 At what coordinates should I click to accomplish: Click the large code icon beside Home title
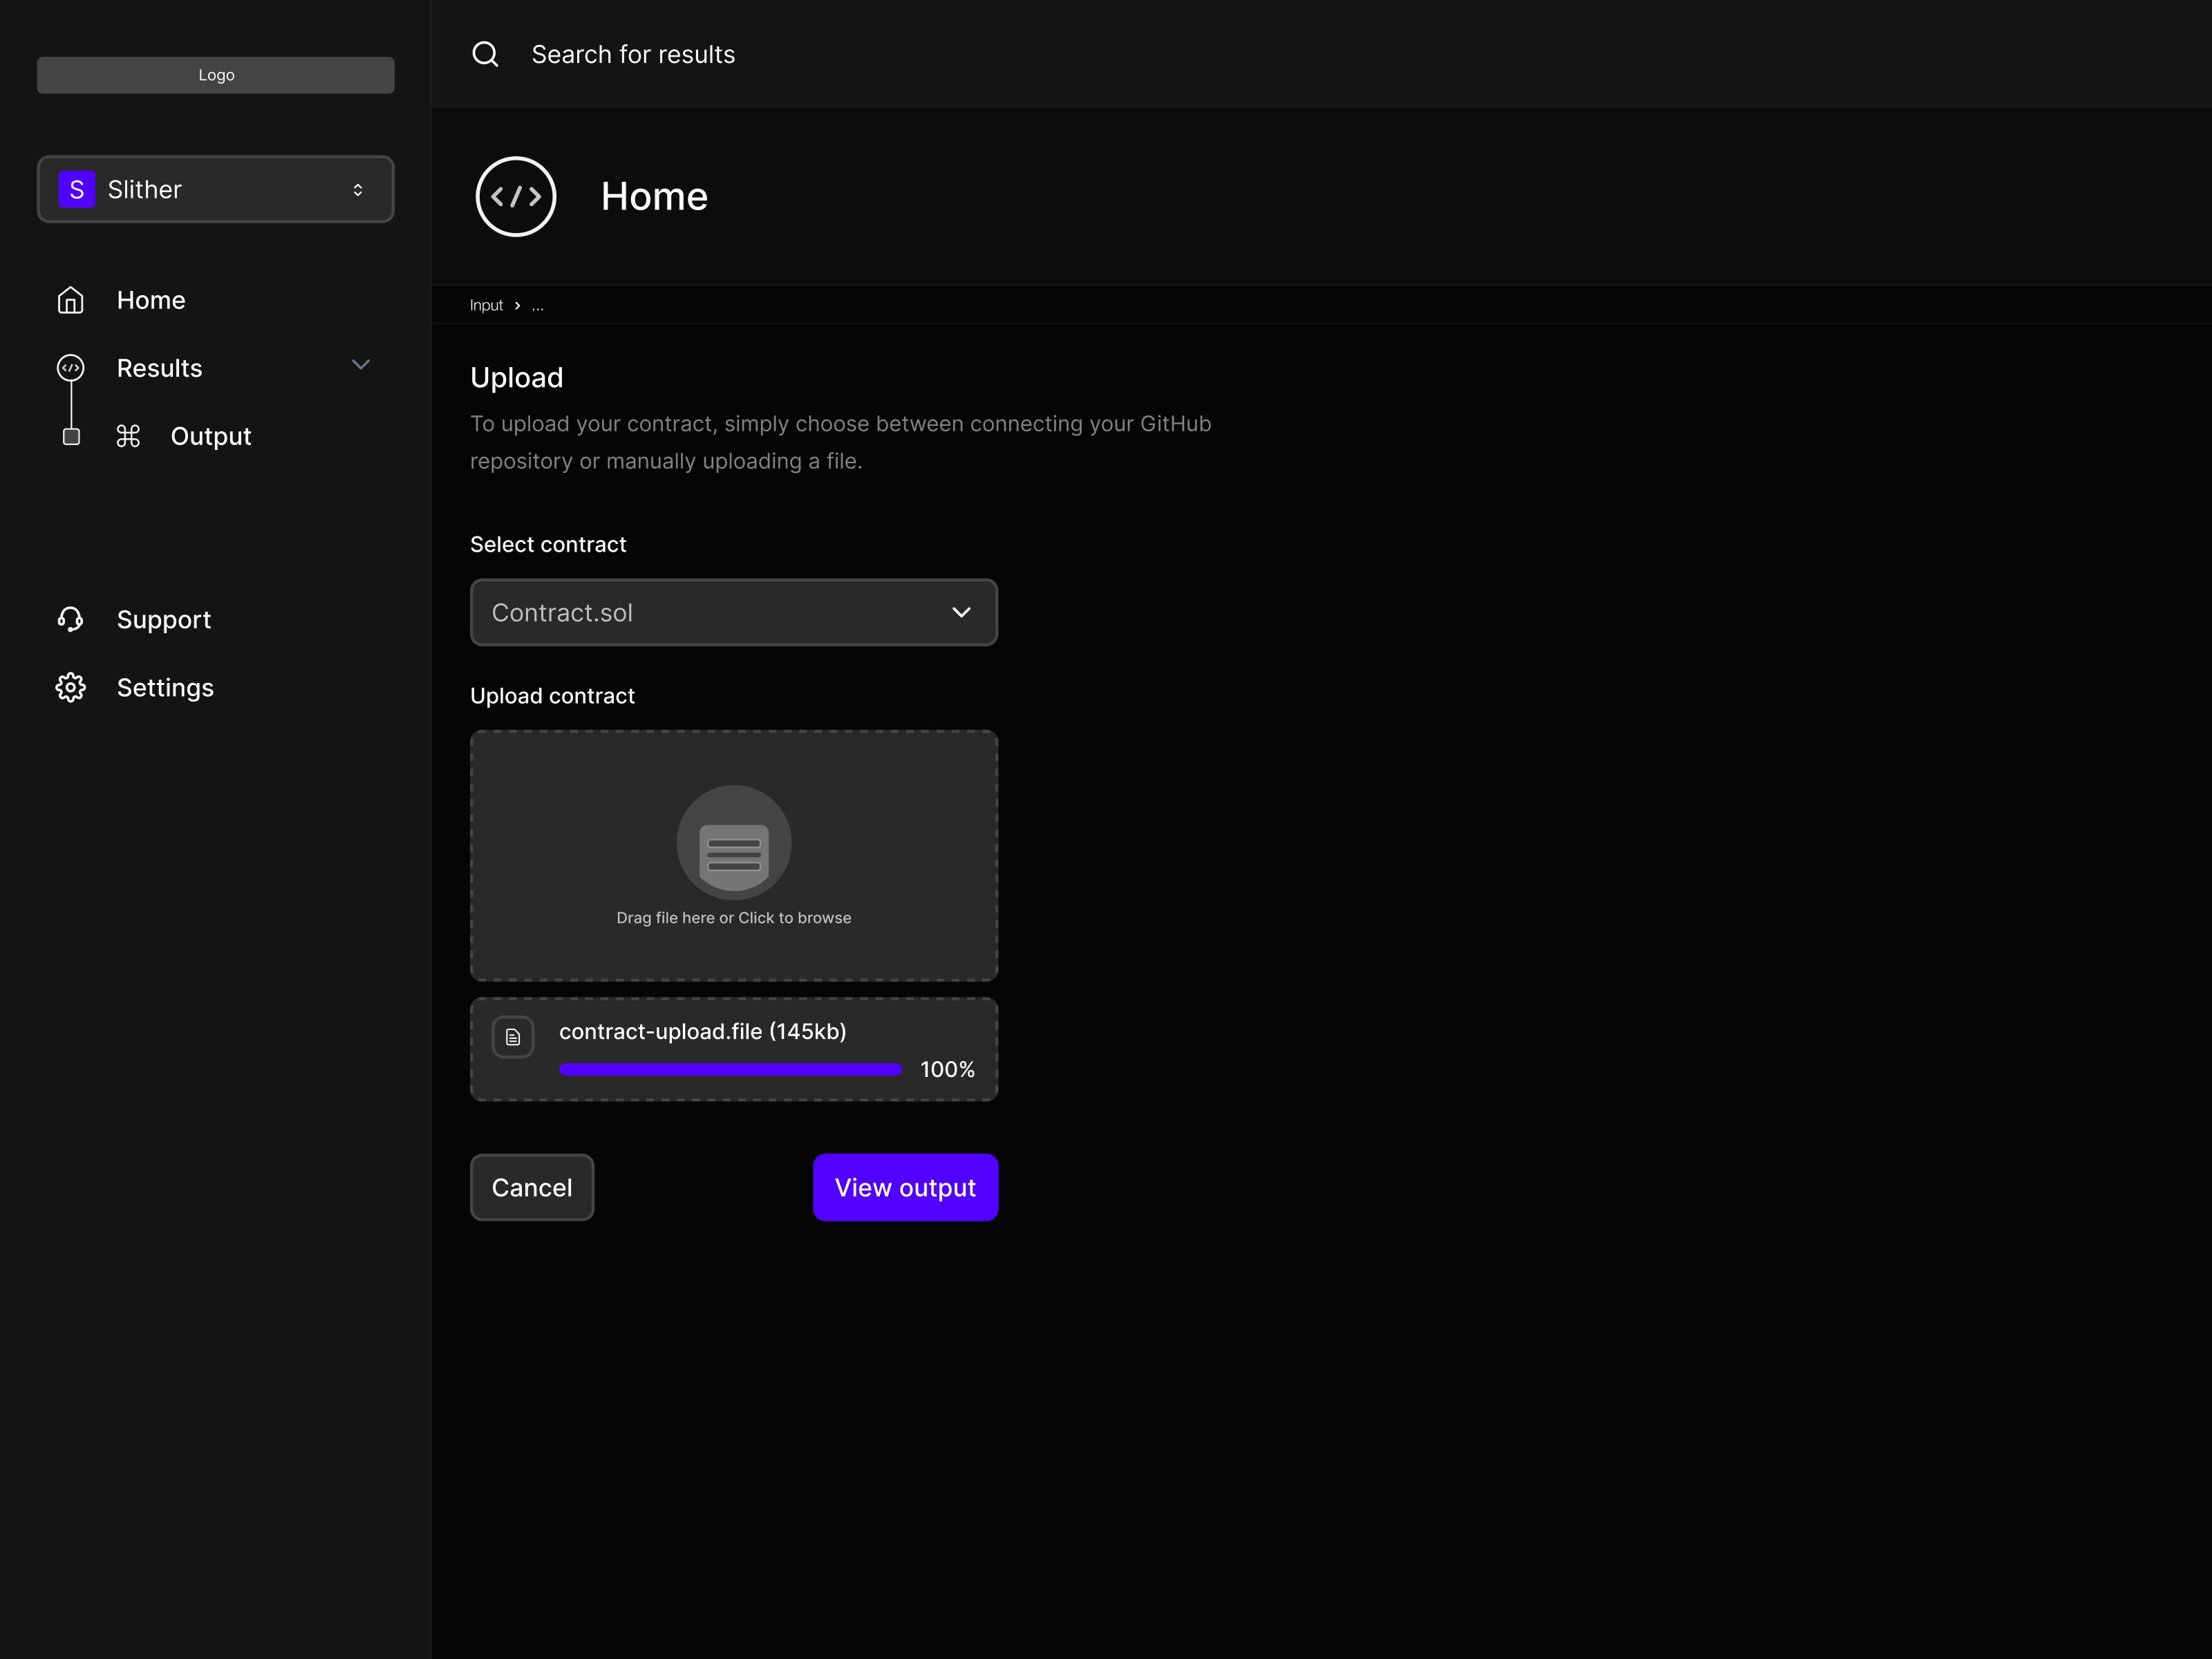tap(515, 196)
